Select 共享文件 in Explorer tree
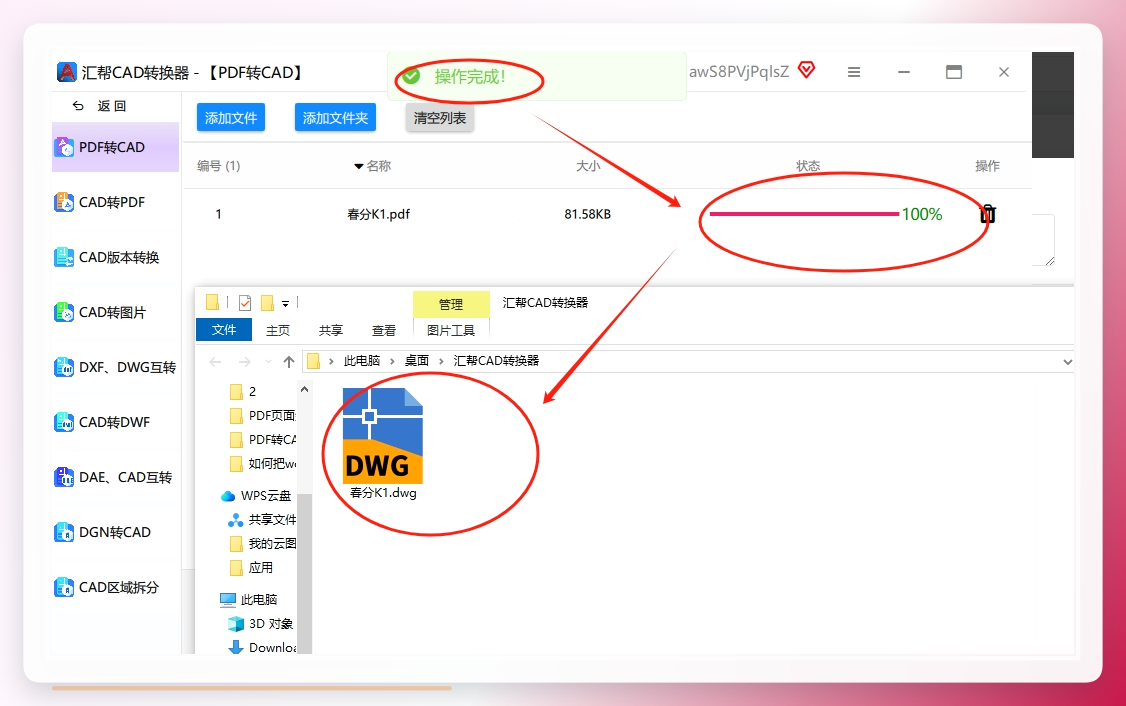This screenshot has height=706, width=1126. point(262,520)
